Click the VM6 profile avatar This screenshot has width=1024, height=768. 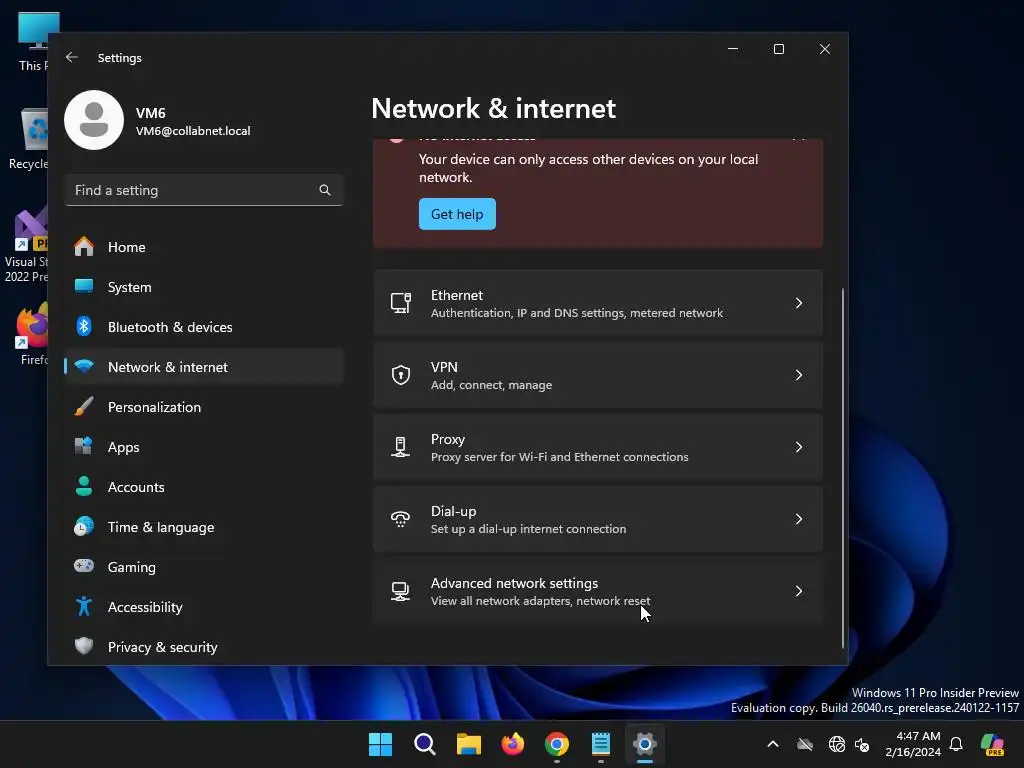coord(94,120)
